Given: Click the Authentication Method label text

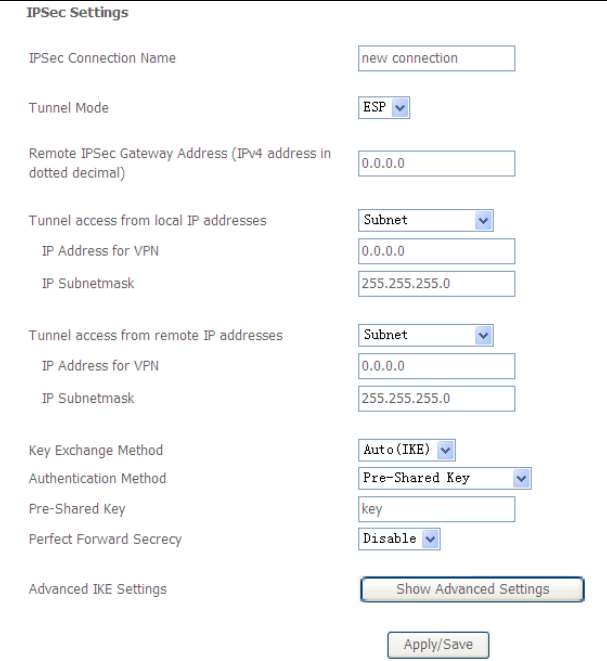Looking at the screenshot, I should point(97,479).
